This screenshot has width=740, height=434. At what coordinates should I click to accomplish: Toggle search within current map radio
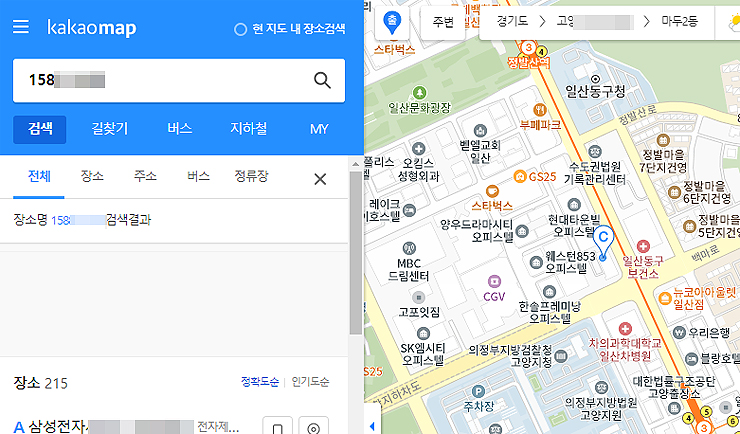[240, 29]
